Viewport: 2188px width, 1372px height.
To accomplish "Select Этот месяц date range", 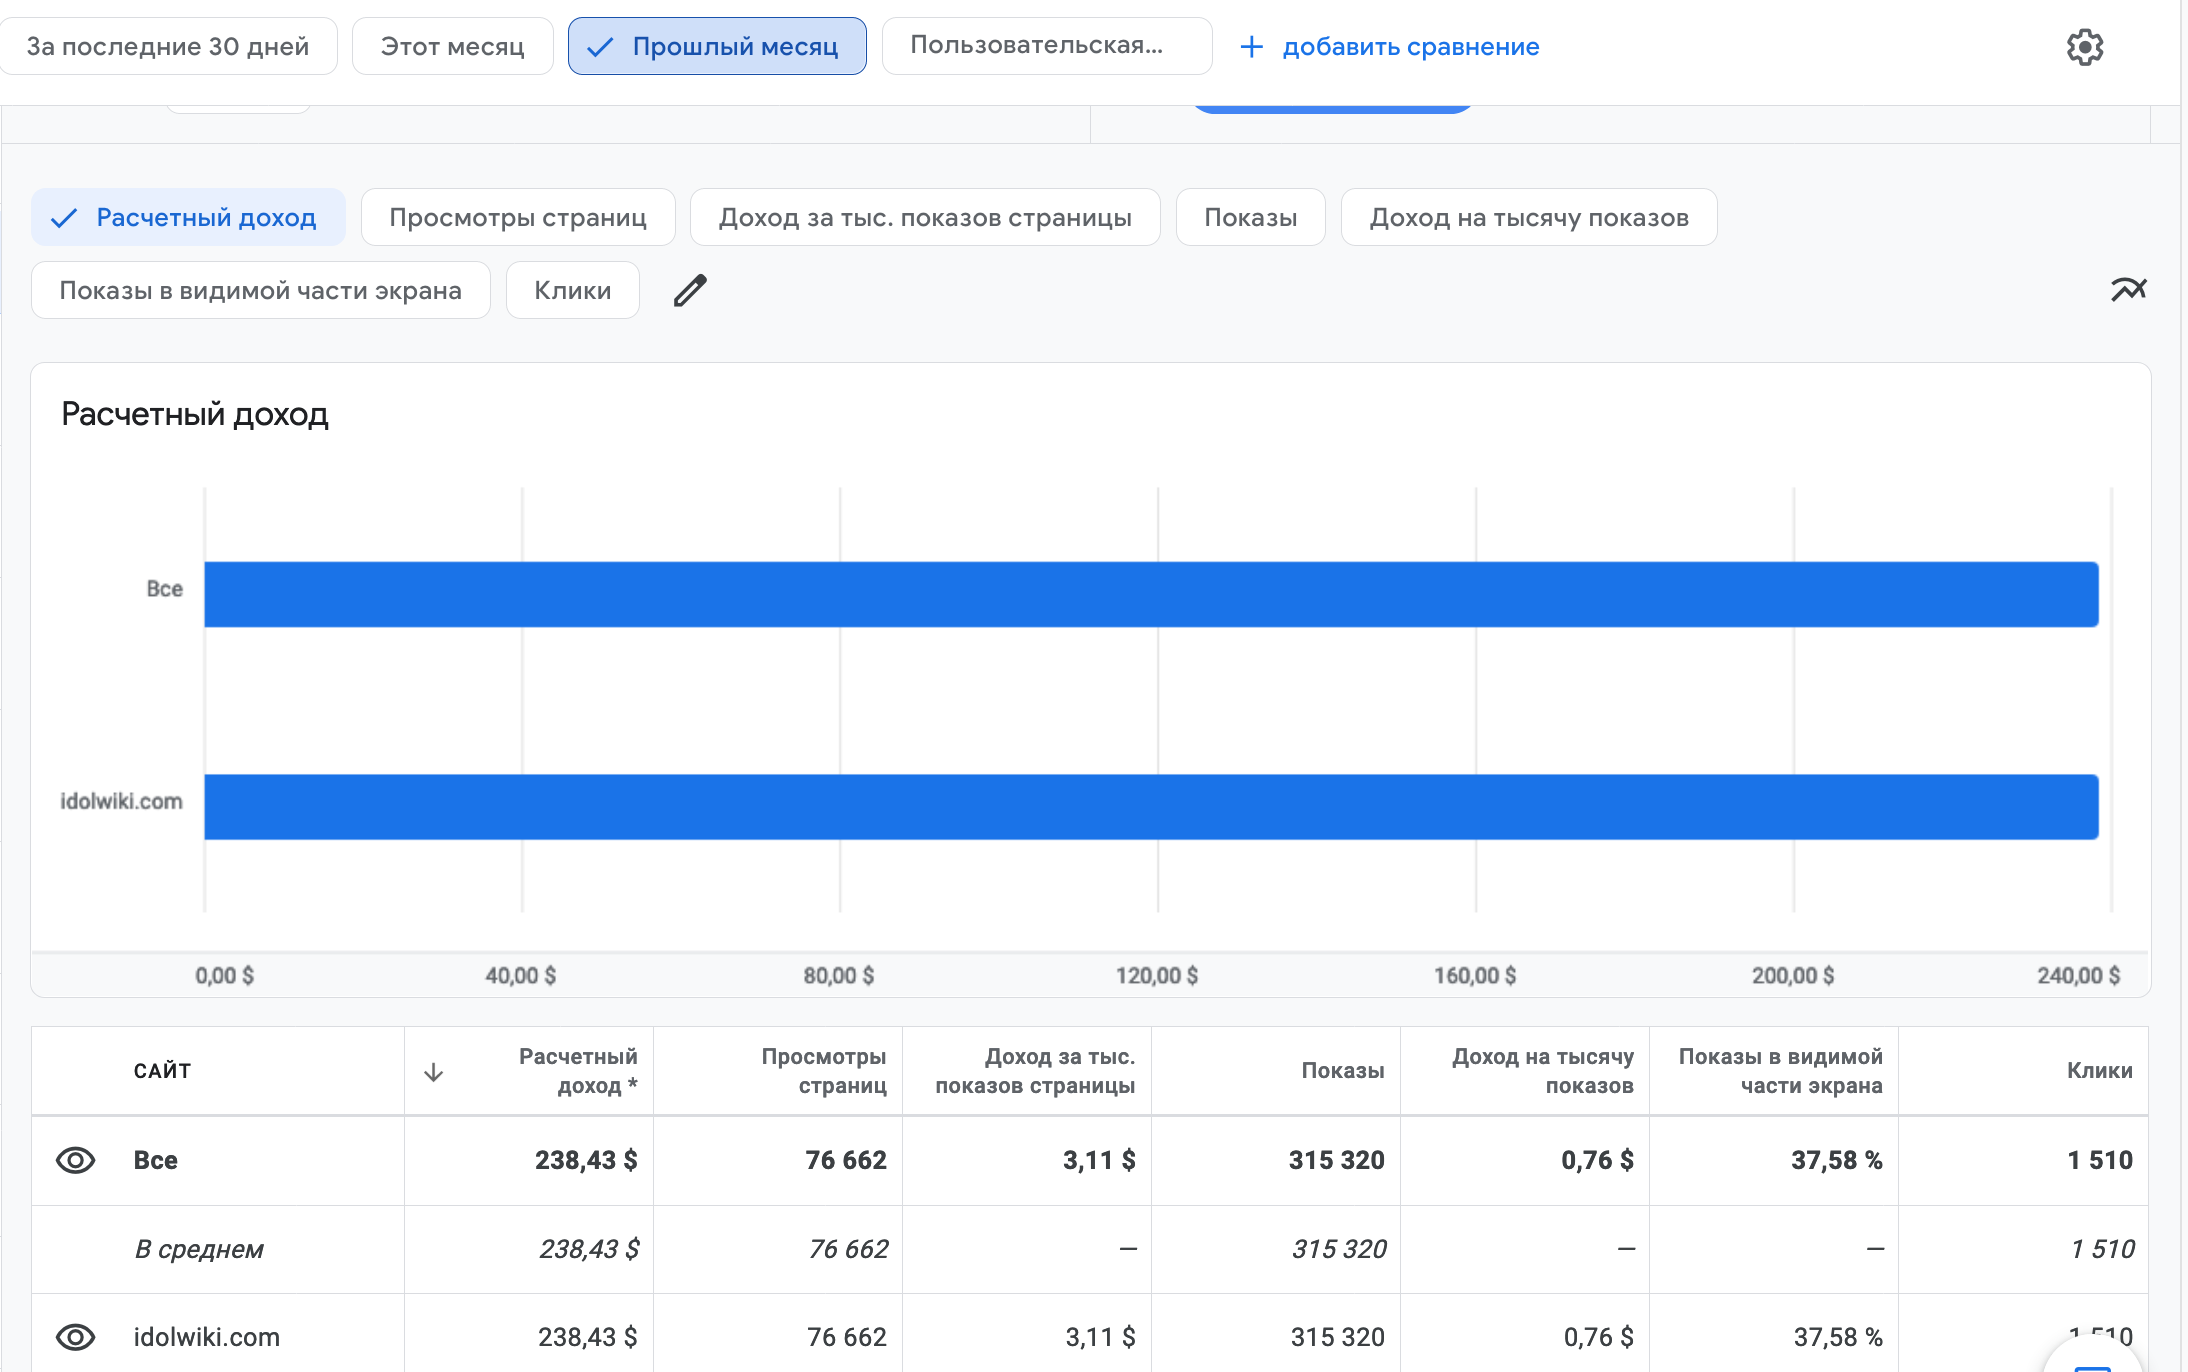I will [452, 47].
